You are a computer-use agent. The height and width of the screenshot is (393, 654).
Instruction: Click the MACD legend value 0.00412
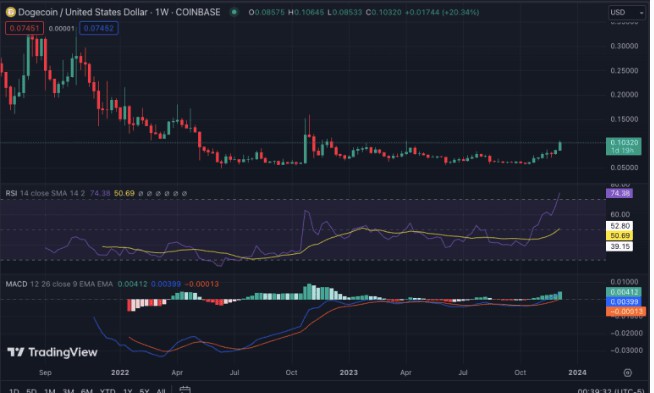coord(132,284)
